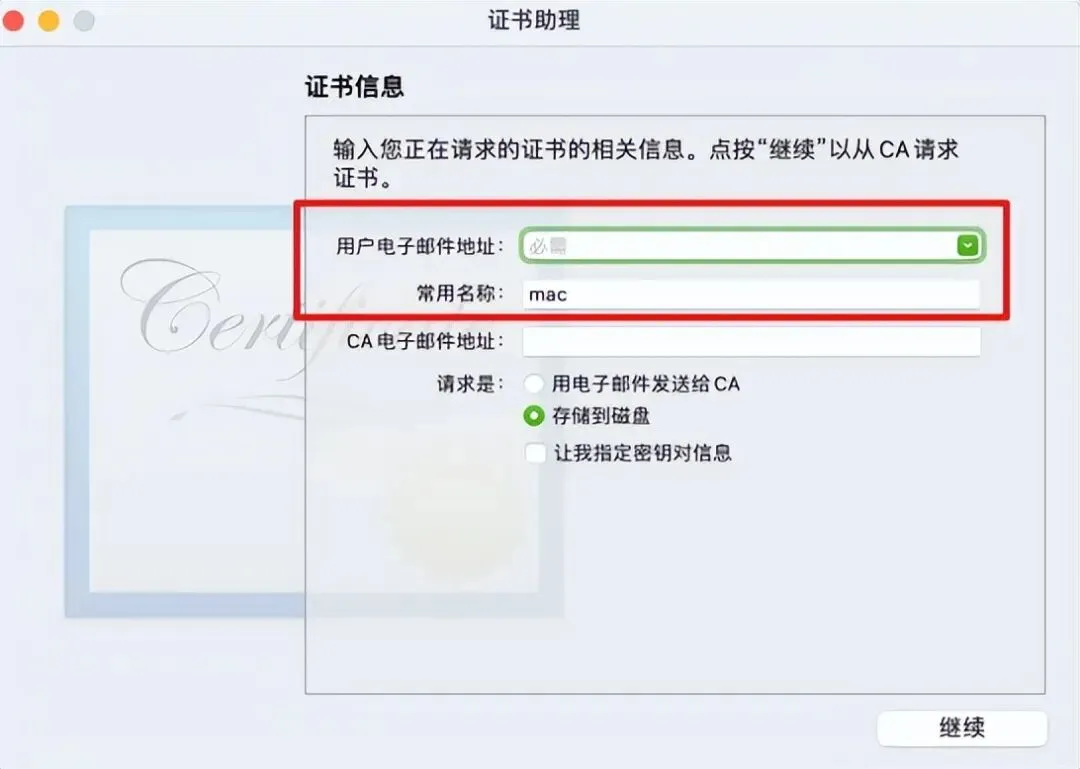The width and height of the screenshot is (1080, 769).
Task: Click the 证书信息 heading
Action: tap(354, 87)
